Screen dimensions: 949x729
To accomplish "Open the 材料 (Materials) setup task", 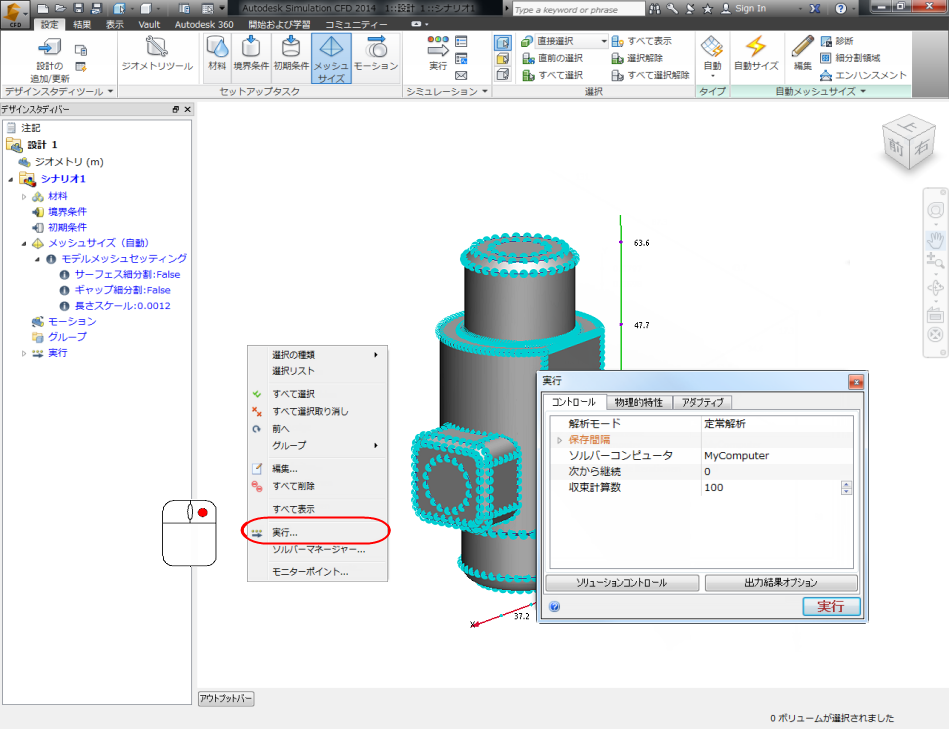I will pos(217,53).
